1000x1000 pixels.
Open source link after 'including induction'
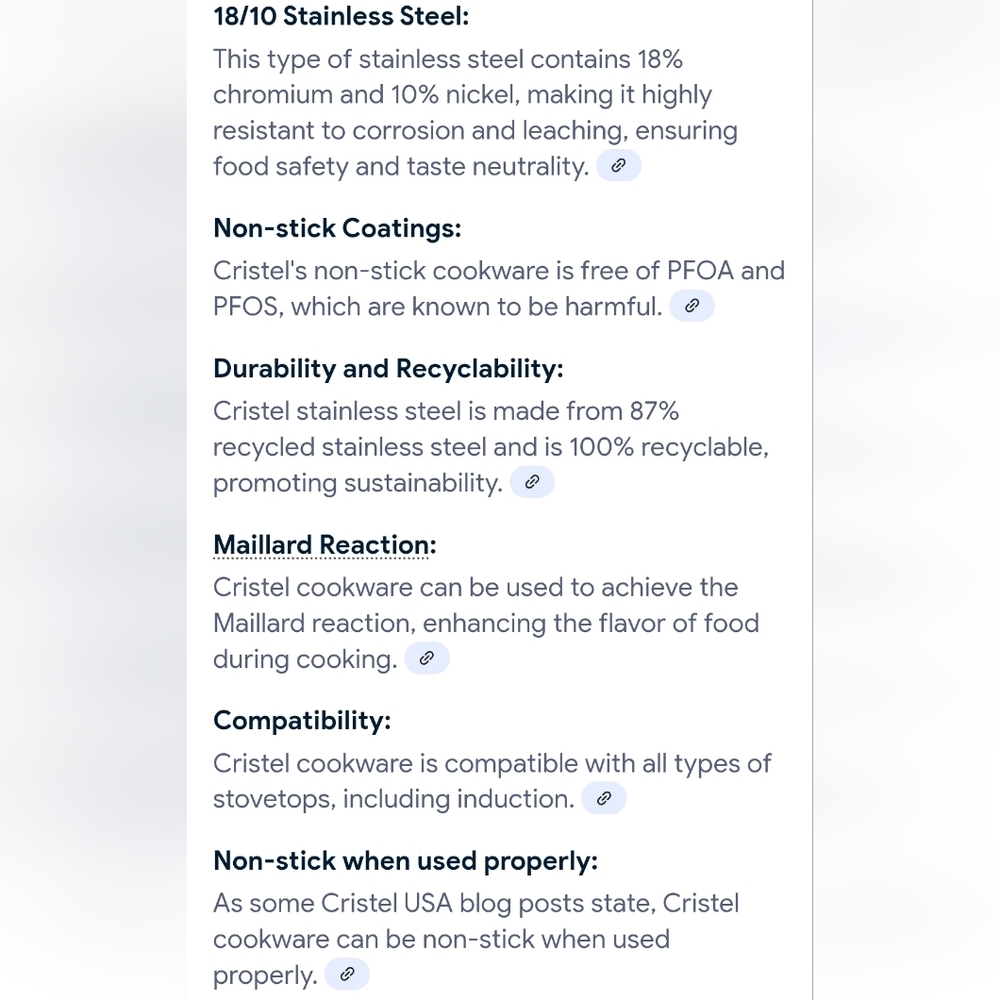point(604,798)
